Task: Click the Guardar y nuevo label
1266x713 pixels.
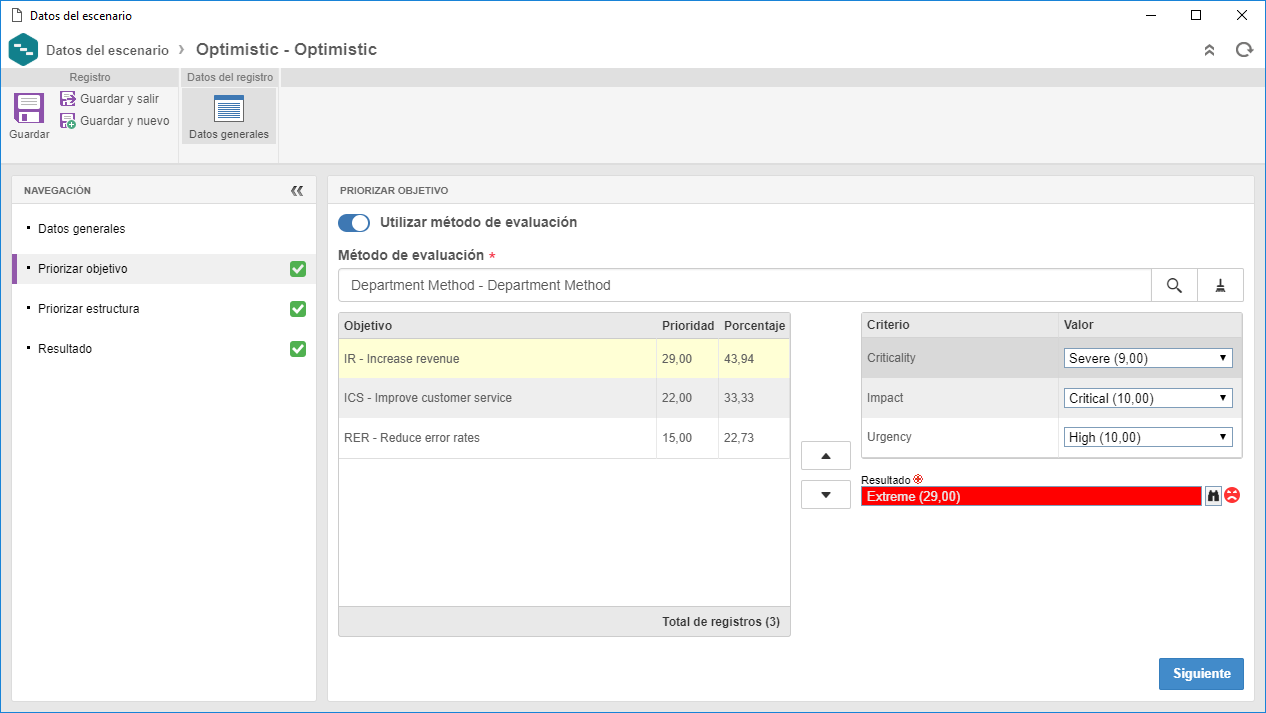Action: (125, 121)
